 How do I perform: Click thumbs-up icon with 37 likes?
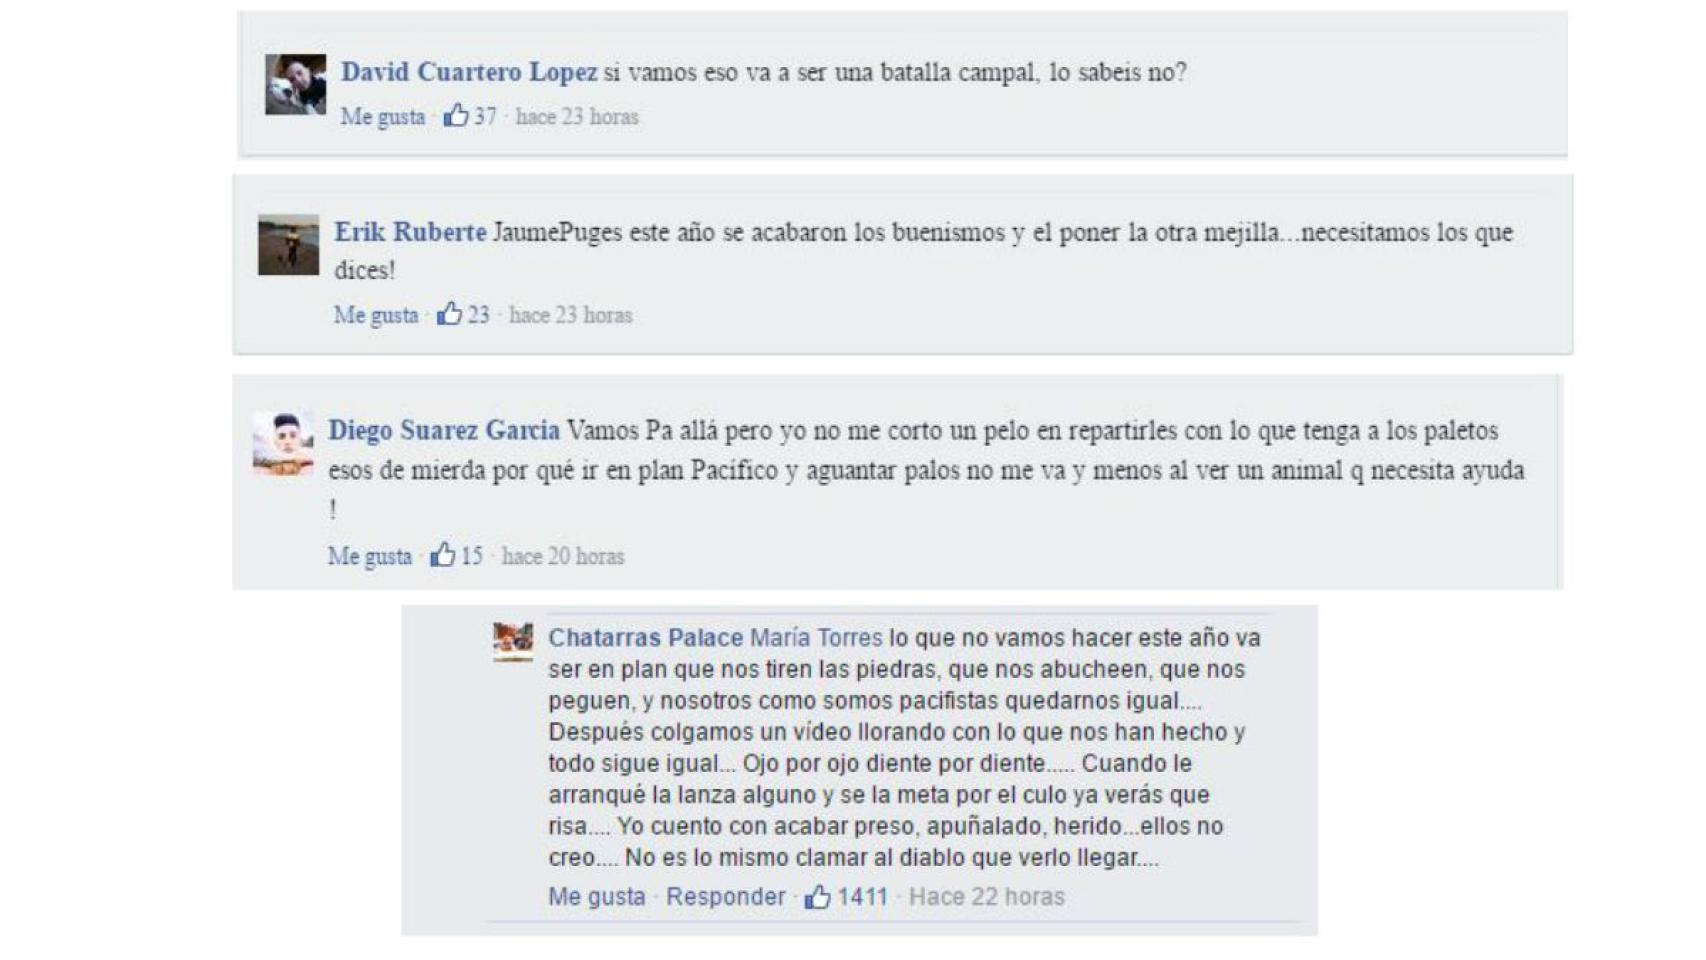[x=456, y=115]
